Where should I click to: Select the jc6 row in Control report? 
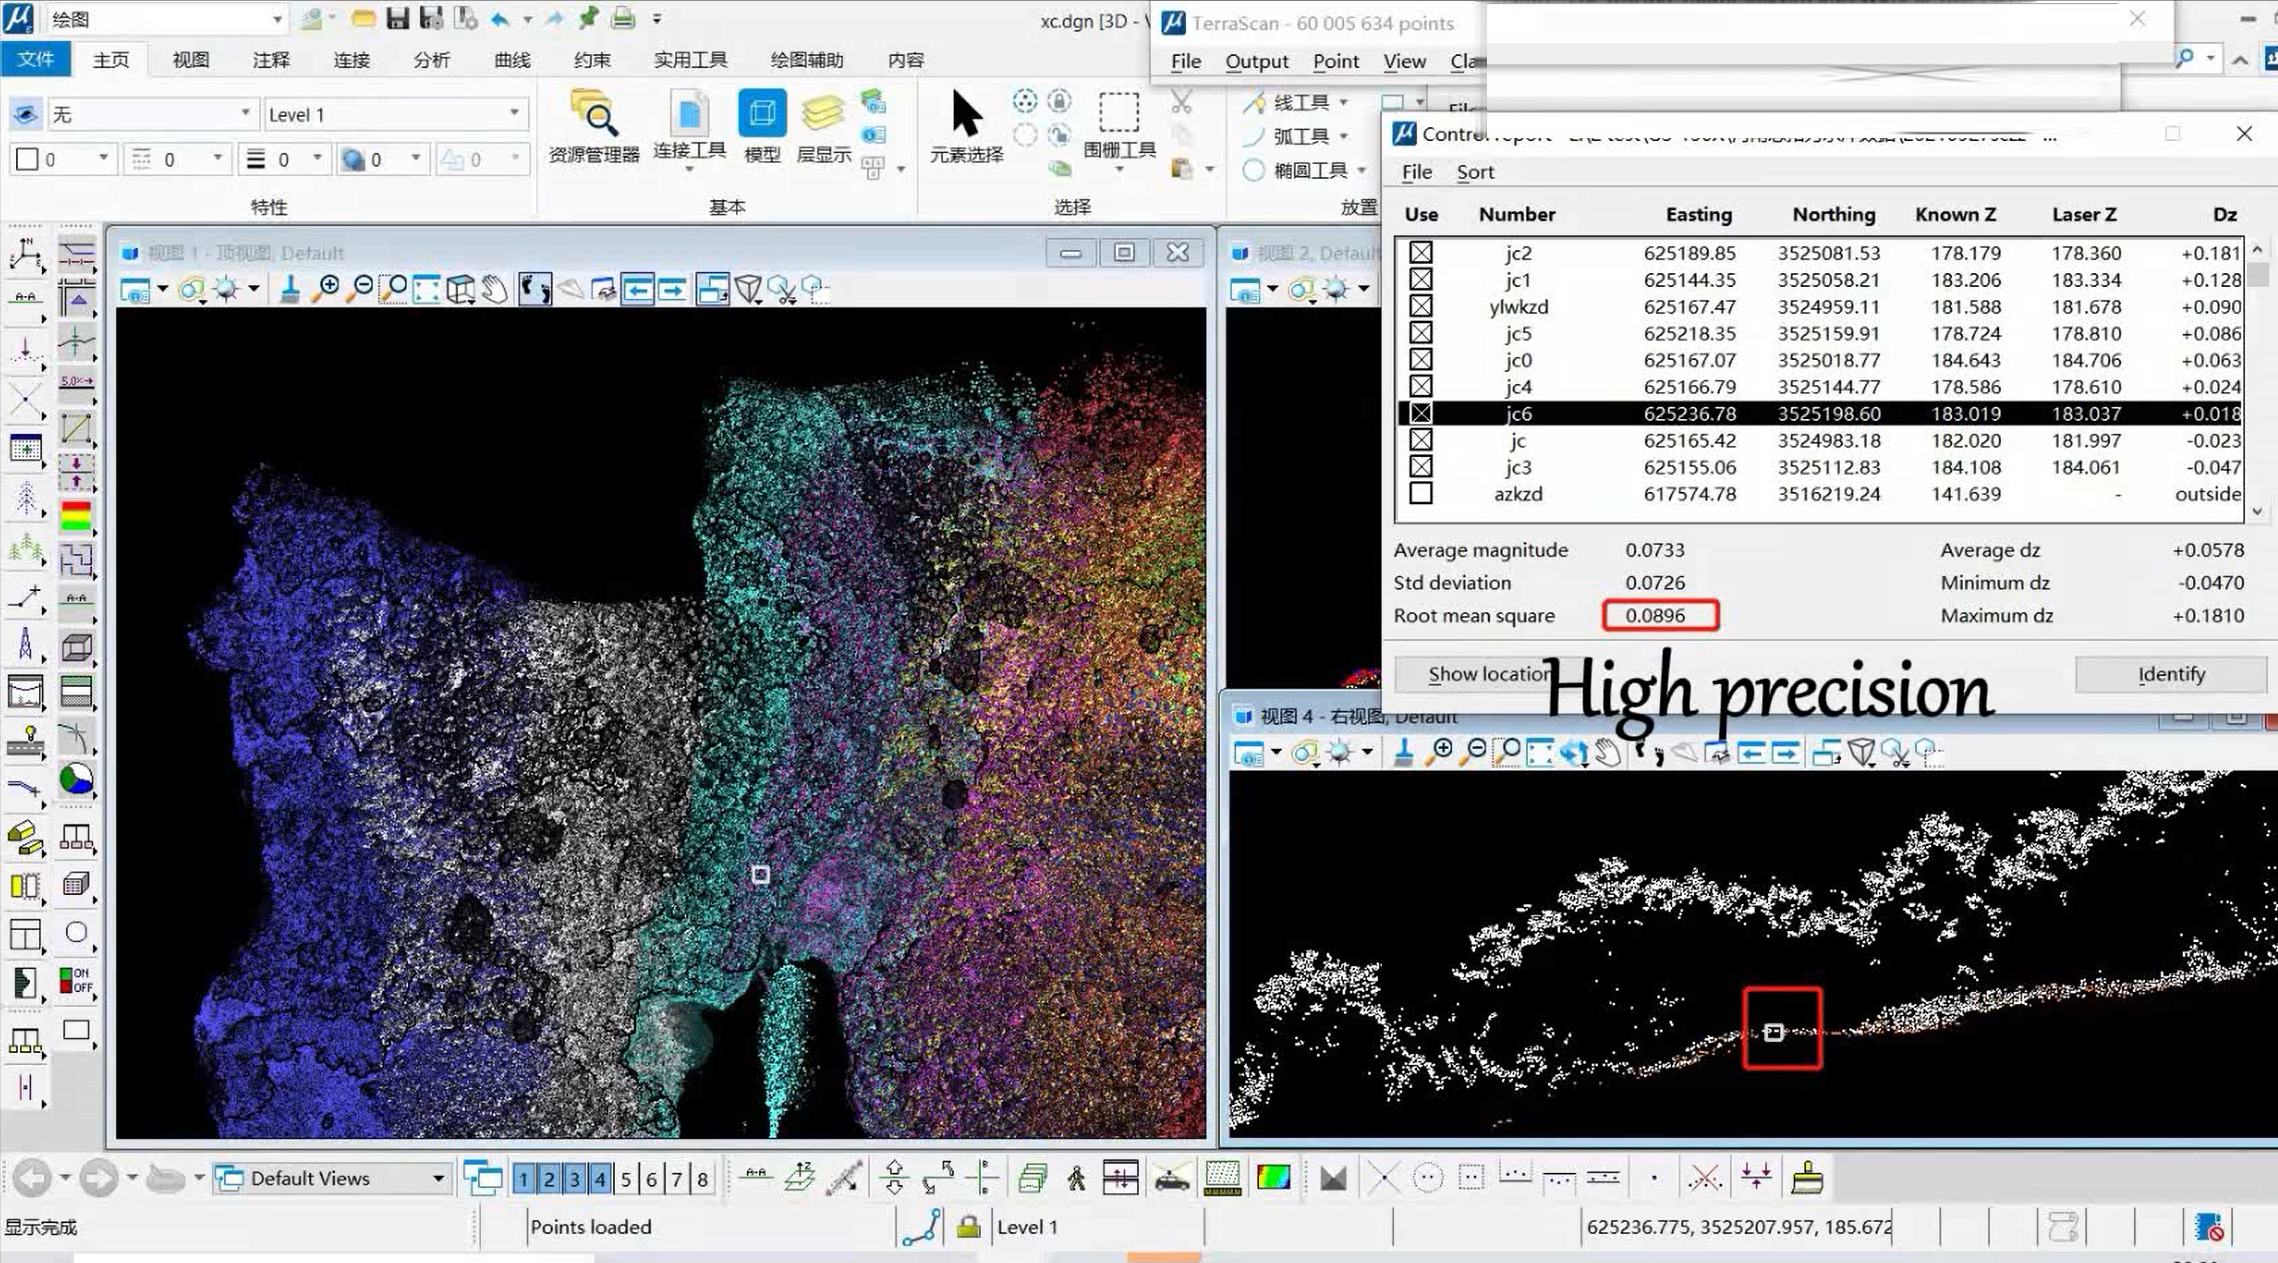point(1820,413)
